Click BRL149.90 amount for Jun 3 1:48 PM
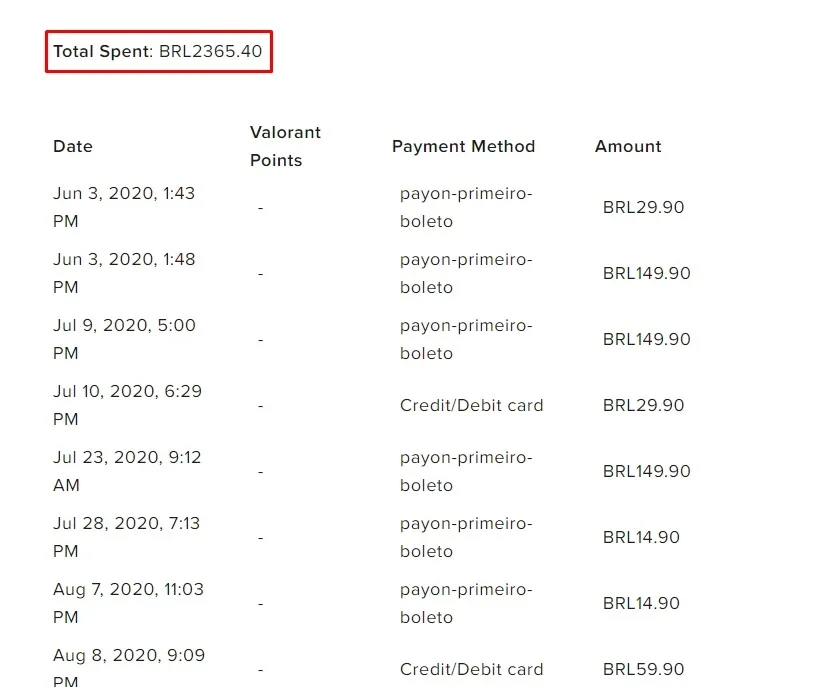The width and height of the screenshot is (817, 687). click(647, 273)
